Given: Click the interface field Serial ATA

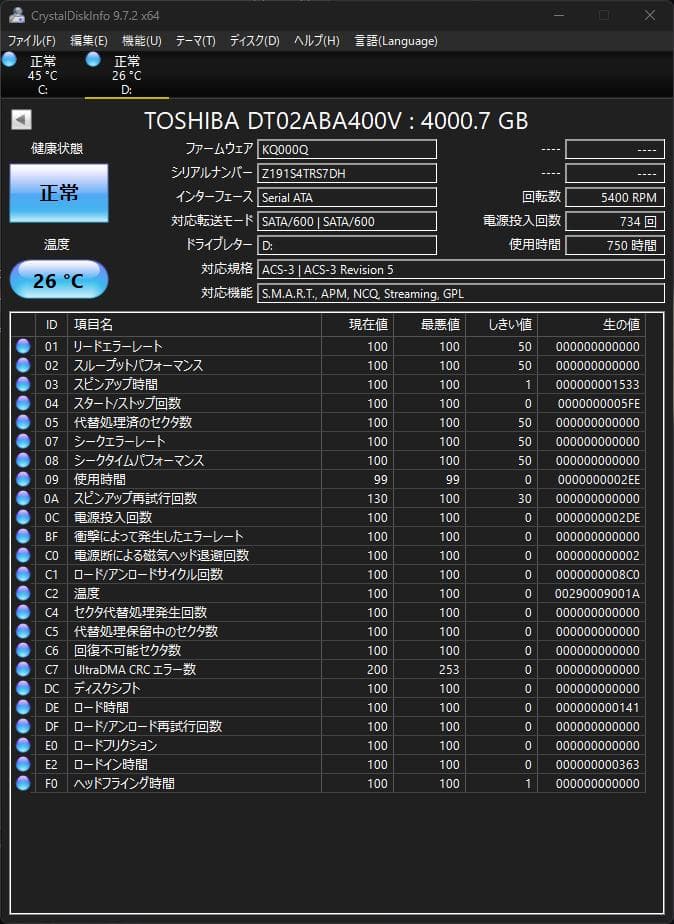Looking at the screenshot, I should 347,197.
